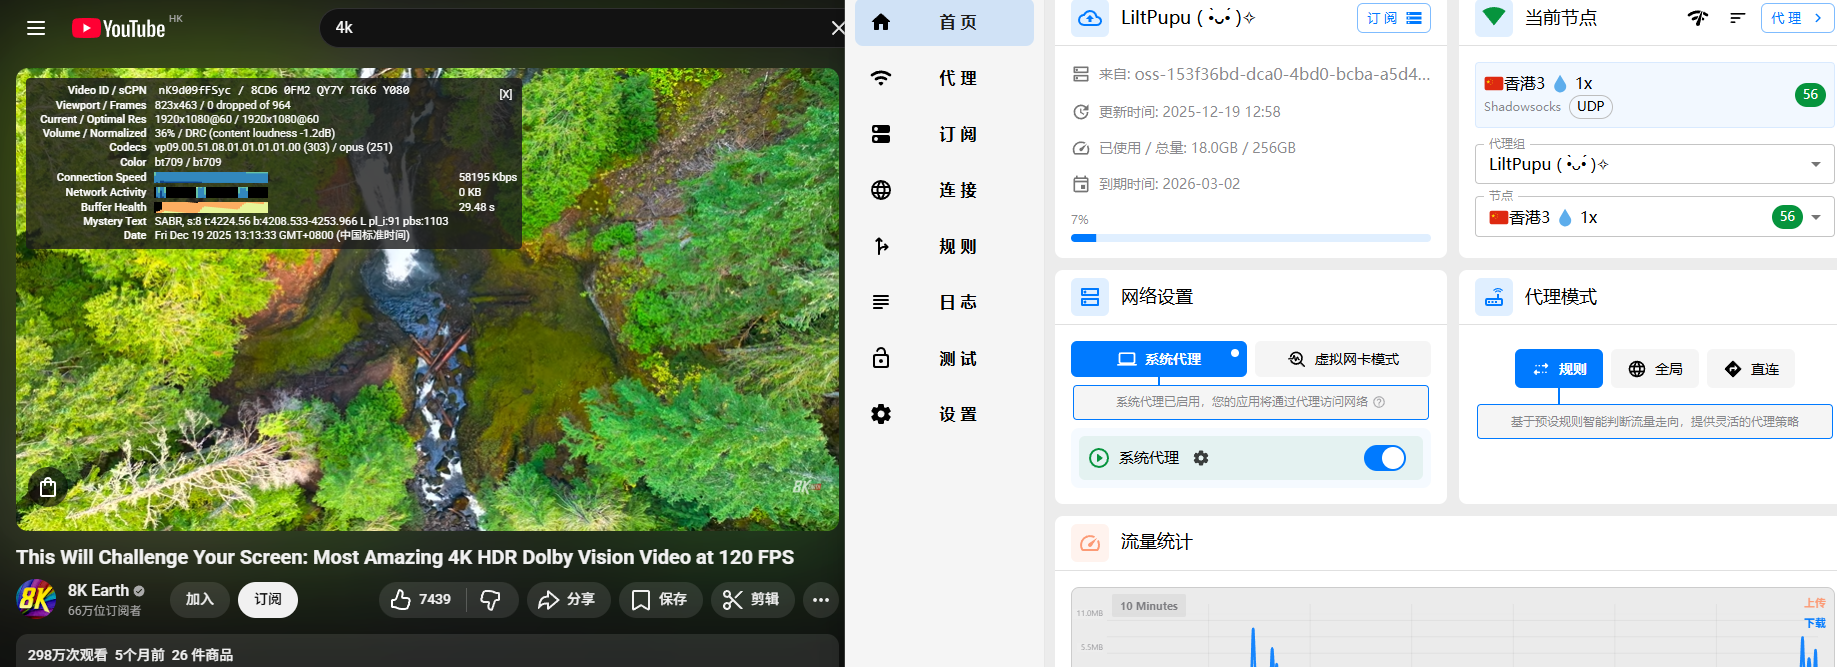Close the stats for nerds overlay

[x=506, y=94]
